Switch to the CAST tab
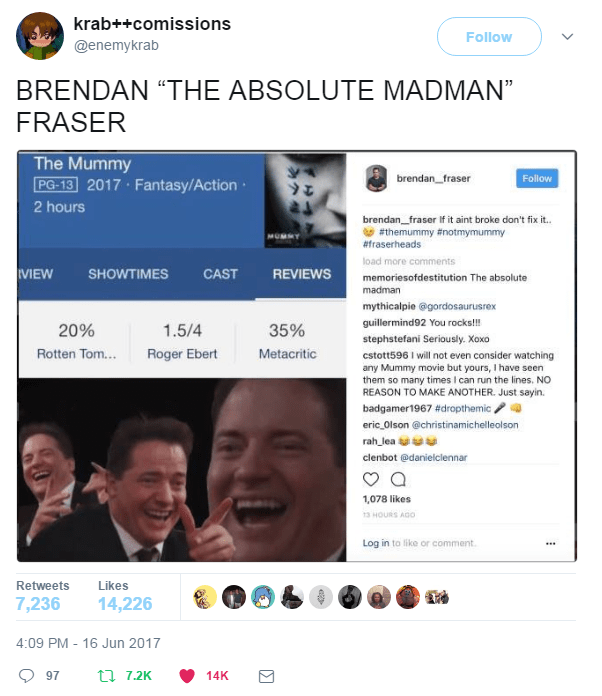The width and height of the screenshot is (602, 696). tap(220, 274)
